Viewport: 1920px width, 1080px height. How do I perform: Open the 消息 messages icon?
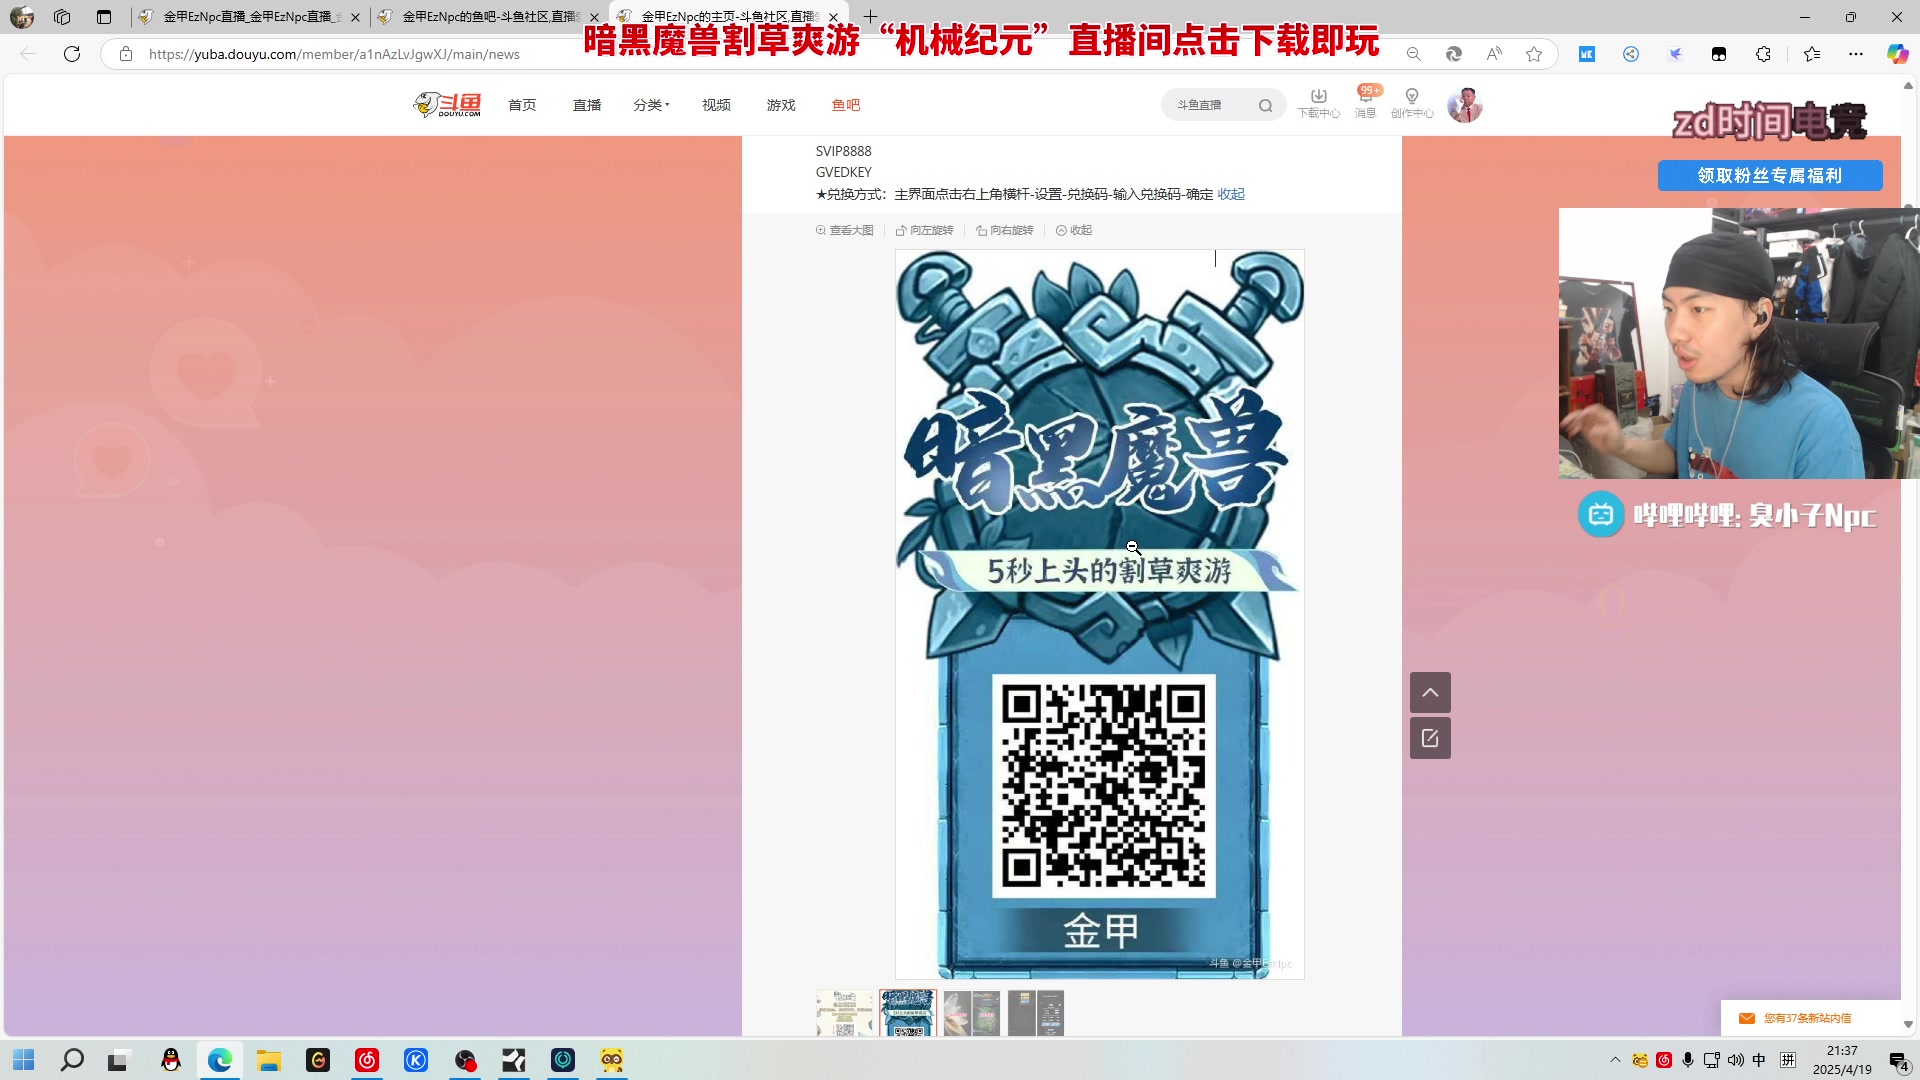(1366, 104)
